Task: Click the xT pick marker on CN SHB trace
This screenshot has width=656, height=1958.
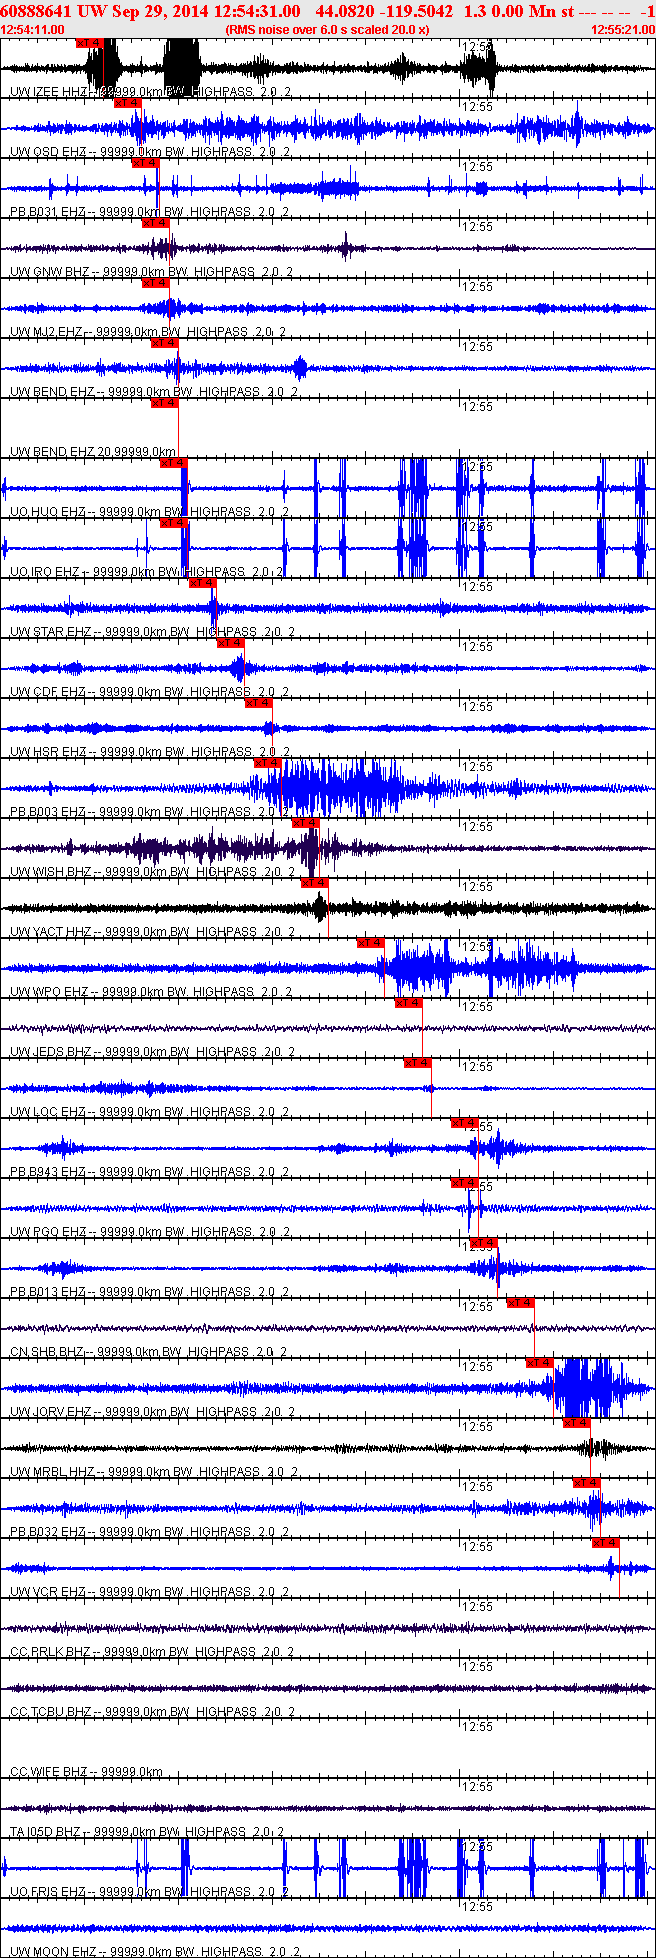Action: coord(520,1303)
